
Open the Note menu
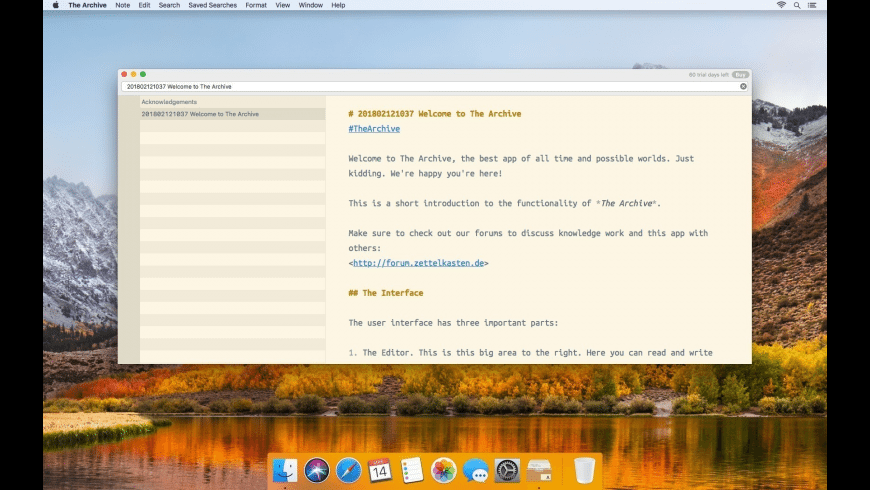pyautogui.click(x=123, y=5)
